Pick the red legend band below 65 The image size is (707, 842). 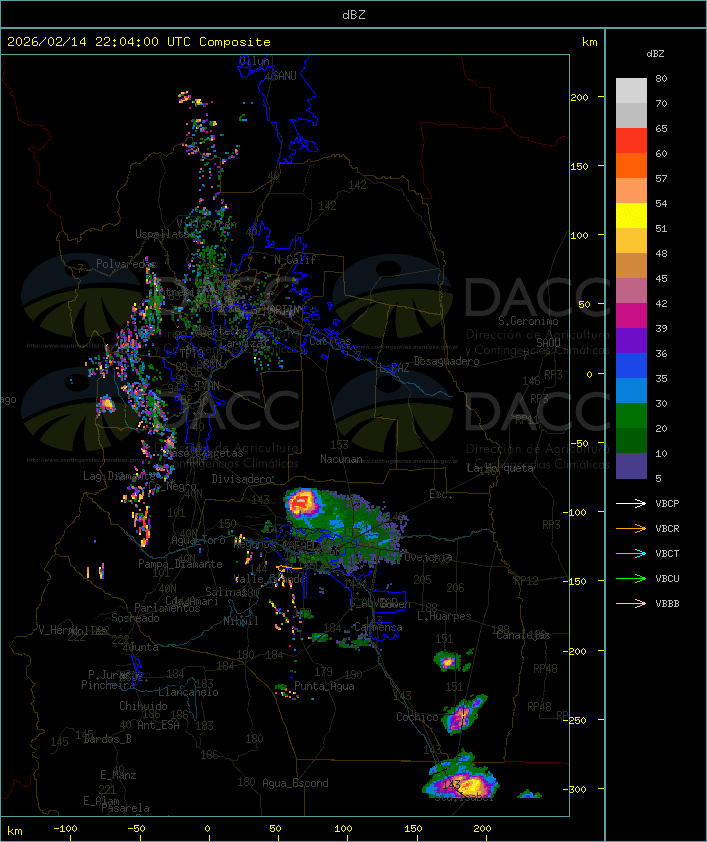(x=631, y=141)
